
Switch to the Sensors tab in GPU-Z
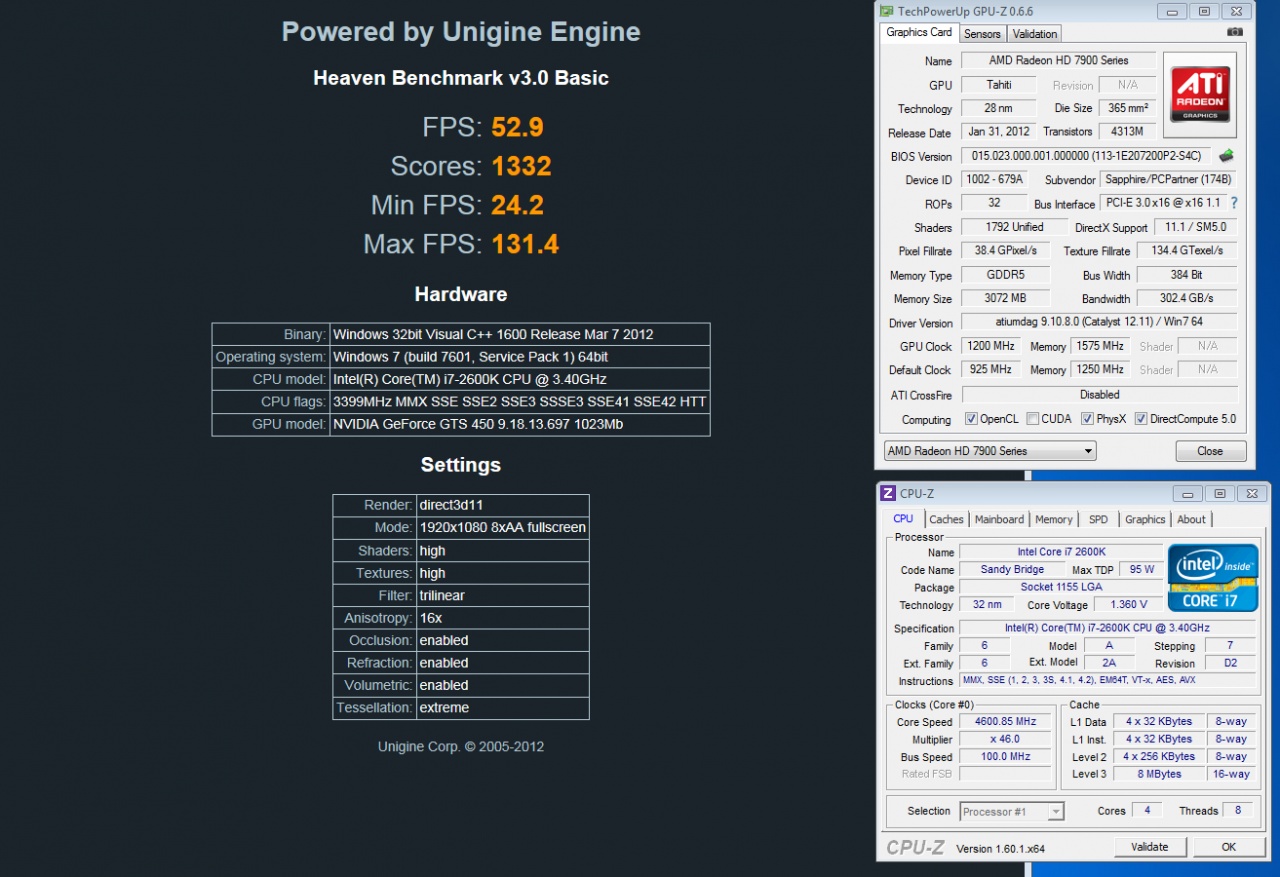click(x=982, y=34)
